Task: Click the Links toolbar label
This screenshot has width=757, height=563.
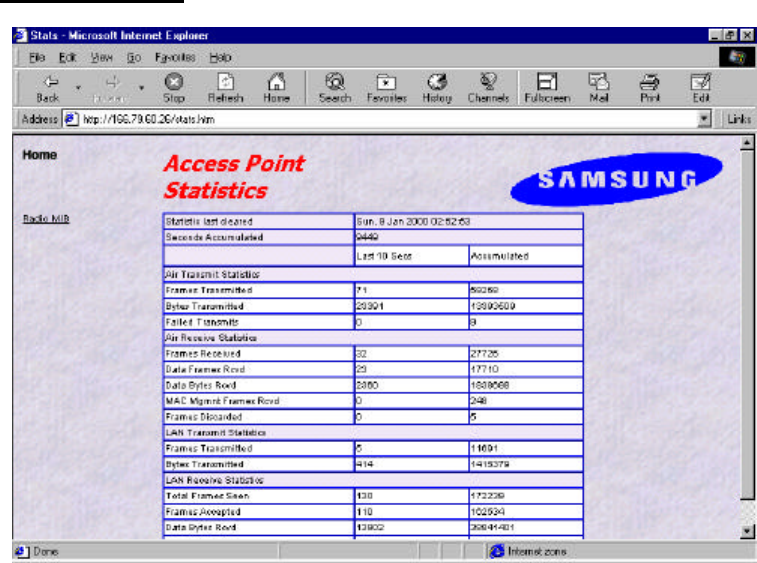Action: 739,119
